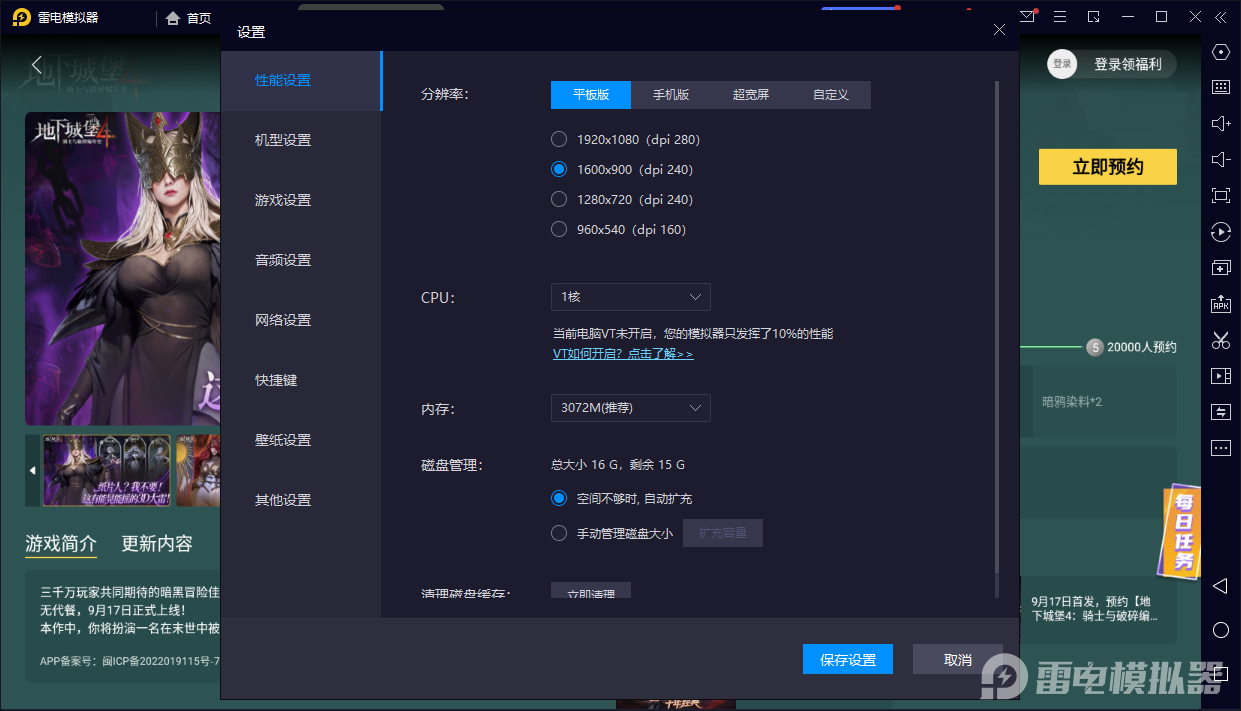Open the 内存 3072M(推荐) dropdown
Viewport: 1241px width, 711px height.
(631, 408)
